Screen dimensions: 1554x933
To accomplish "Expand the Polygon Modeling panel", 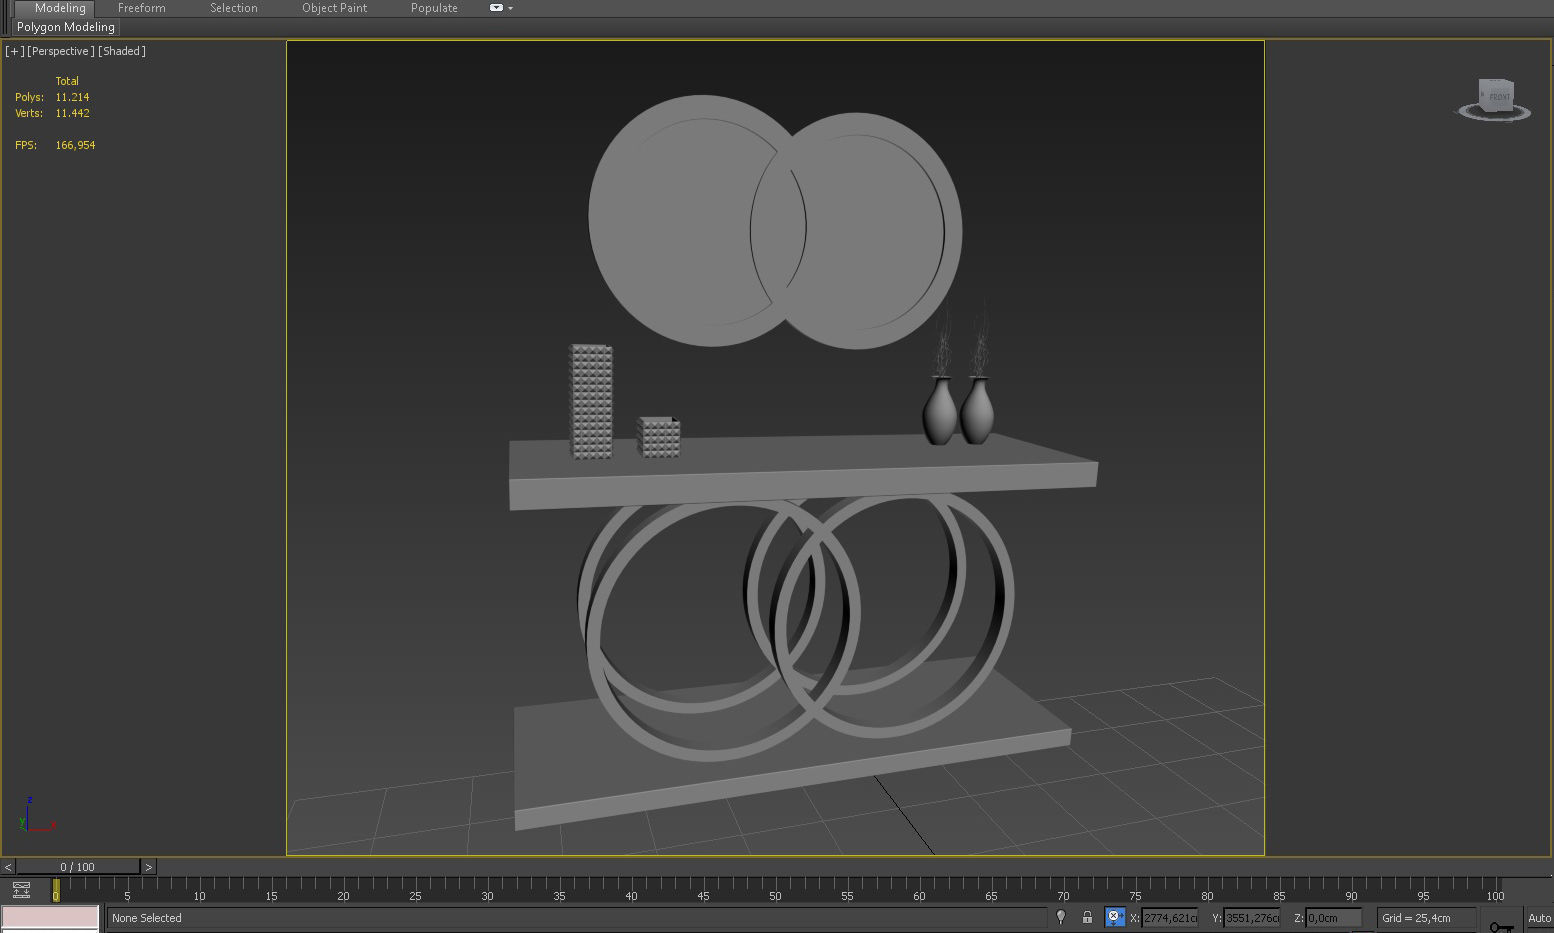I will [66, 27].
